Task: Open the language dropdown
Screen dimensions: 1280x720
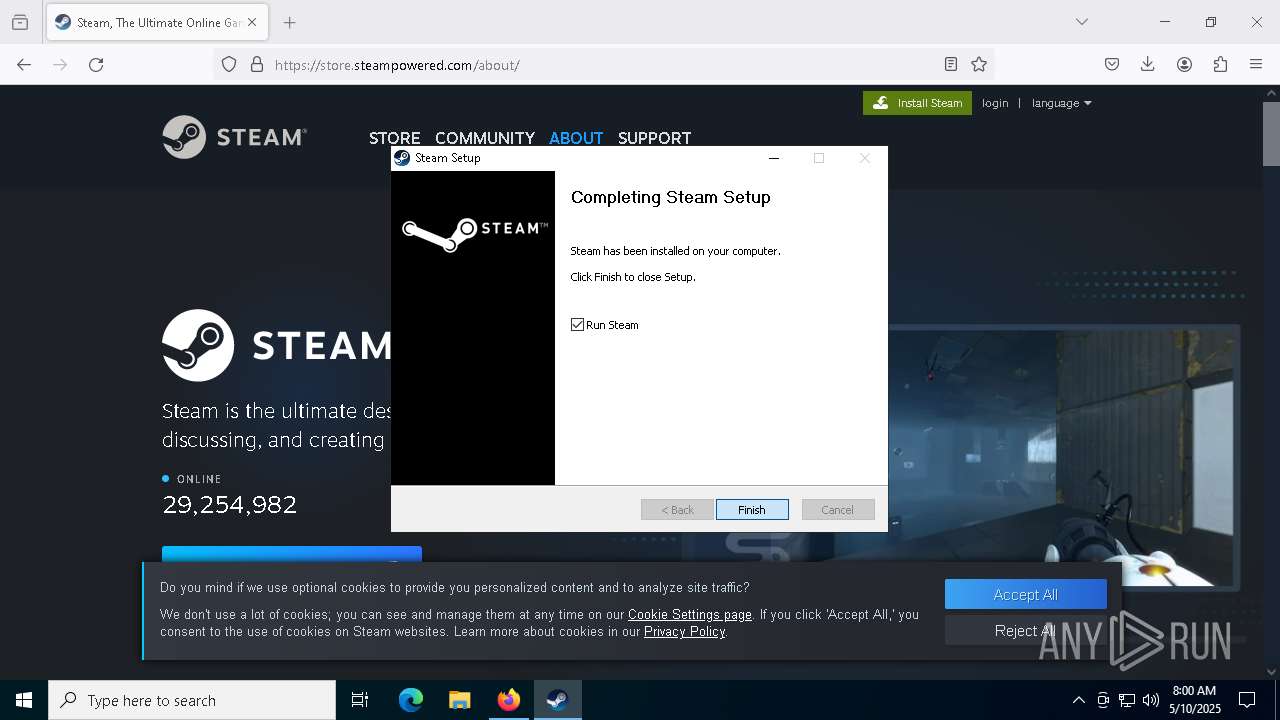Action: coord(1061,103)
